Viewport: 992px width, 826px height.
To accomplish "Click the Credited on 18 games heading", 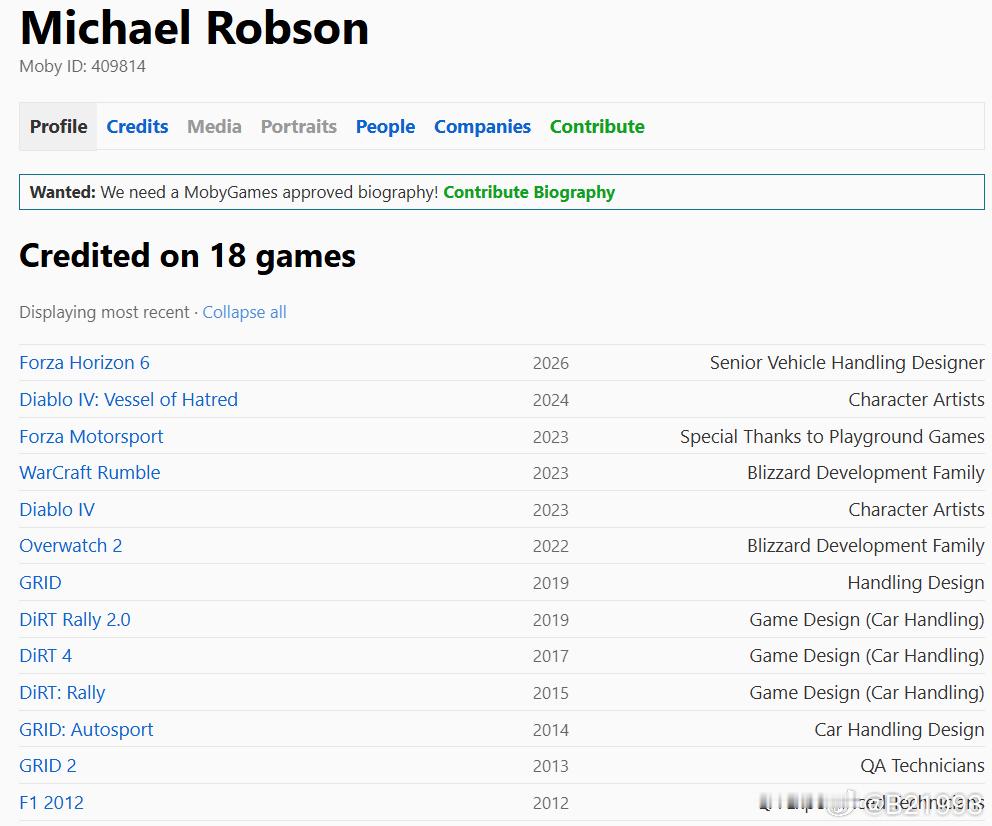I will point(187,256).
